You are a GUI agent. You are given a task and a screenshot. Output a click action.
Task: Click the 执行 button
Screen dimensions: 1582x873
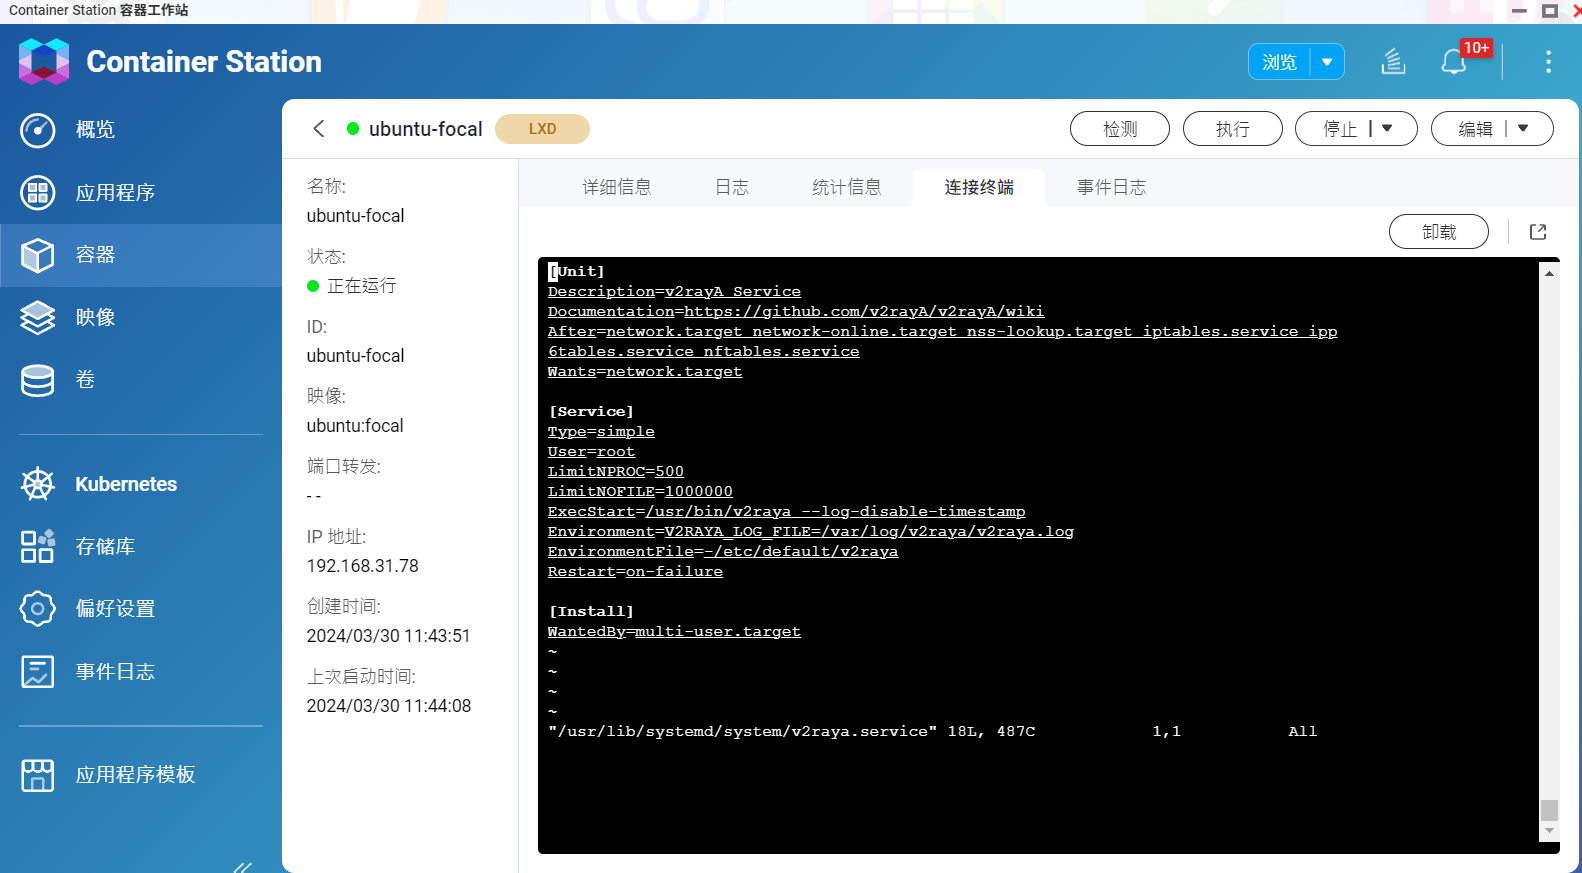[x=1232, y=129]
